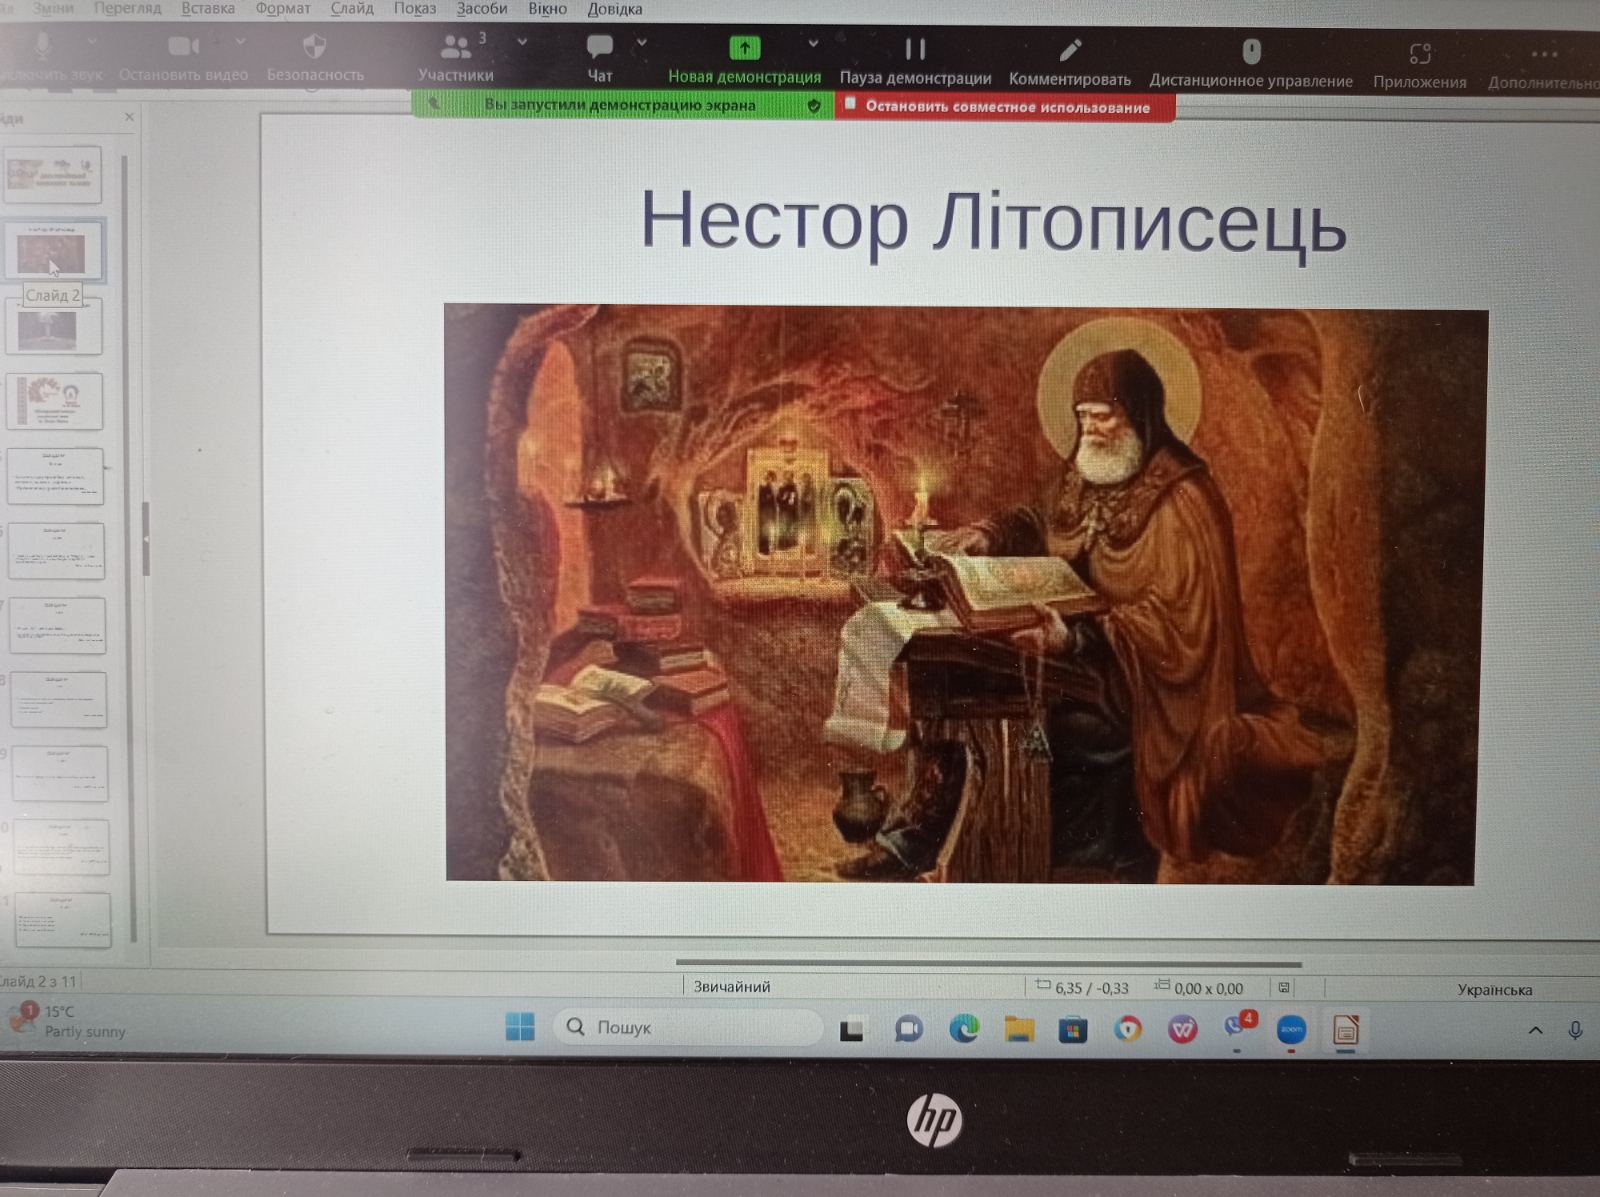Viewport: 1600px width, 1197px height.
Task: Click the slide panel splitter handle
Action: tap(146, 538)
